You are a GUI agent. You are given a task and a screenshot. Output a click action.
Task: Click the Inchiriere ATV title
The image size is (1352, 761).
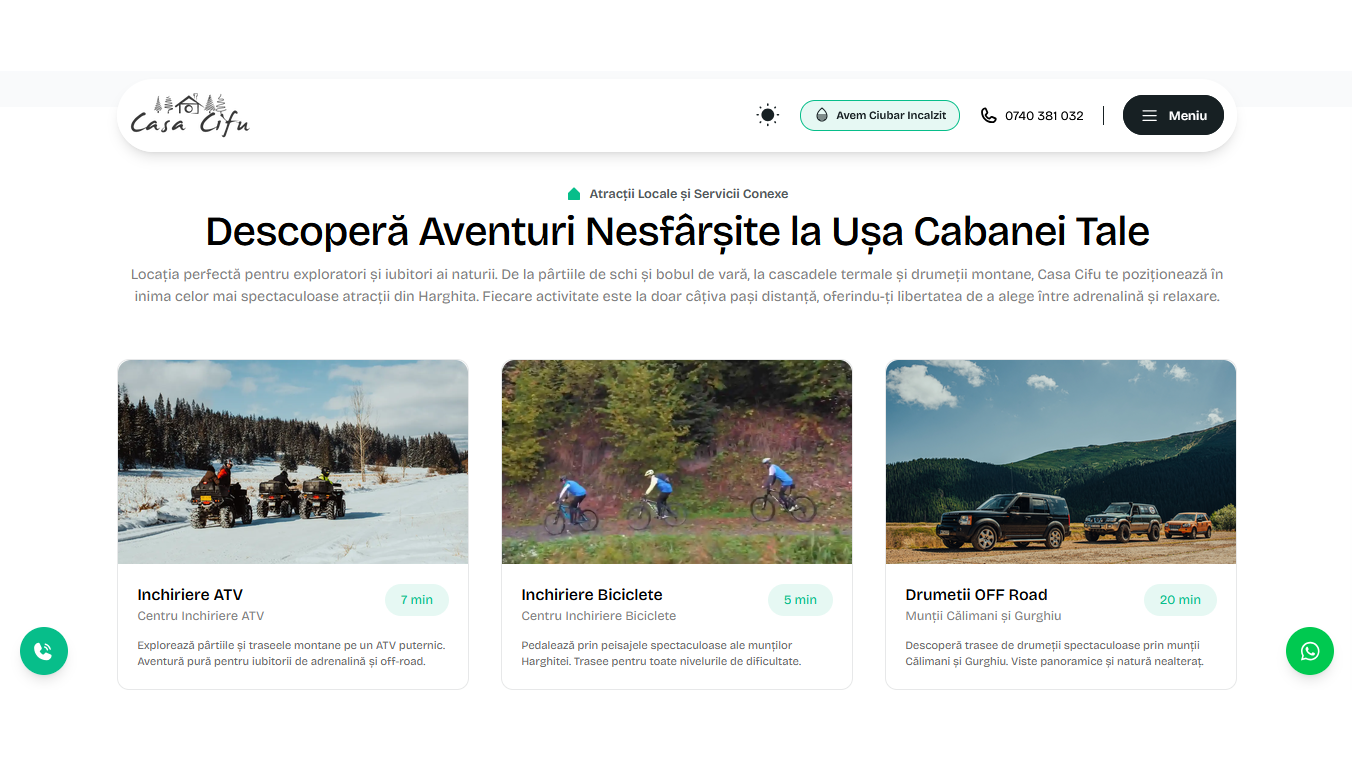point(190,595)
